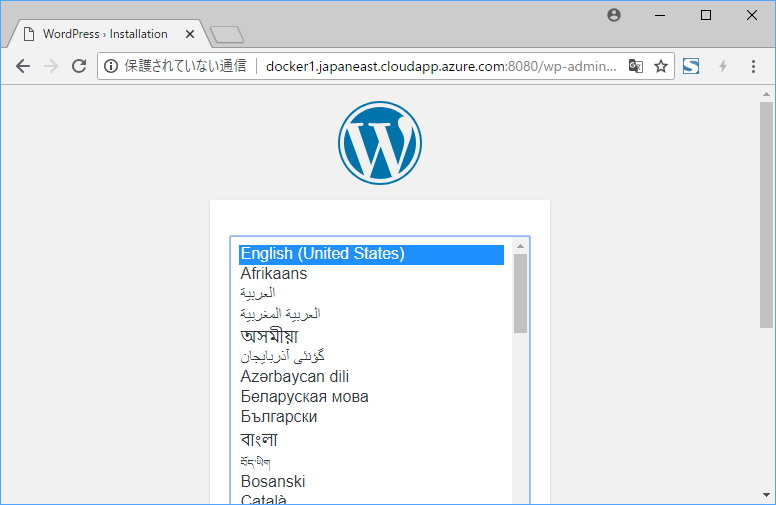776x505 pixels.
Task: Select Afrikaans in the language list
Action: pyautogui.click(x=372, y=274)
